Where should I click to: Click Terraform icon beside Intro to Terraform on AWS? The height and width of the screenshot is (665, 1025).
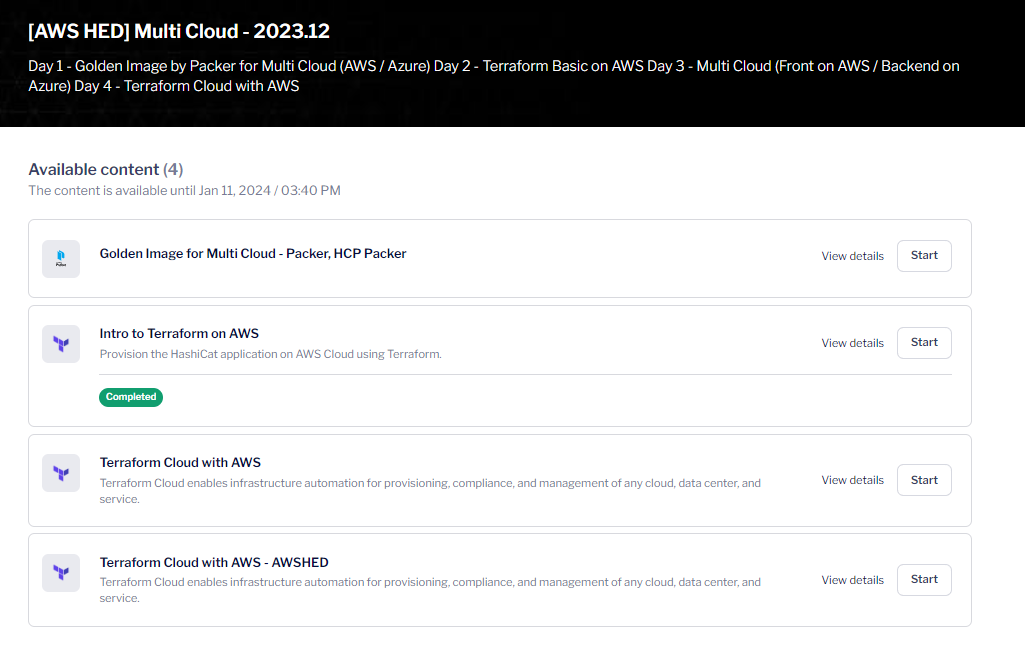coord(61,344)
